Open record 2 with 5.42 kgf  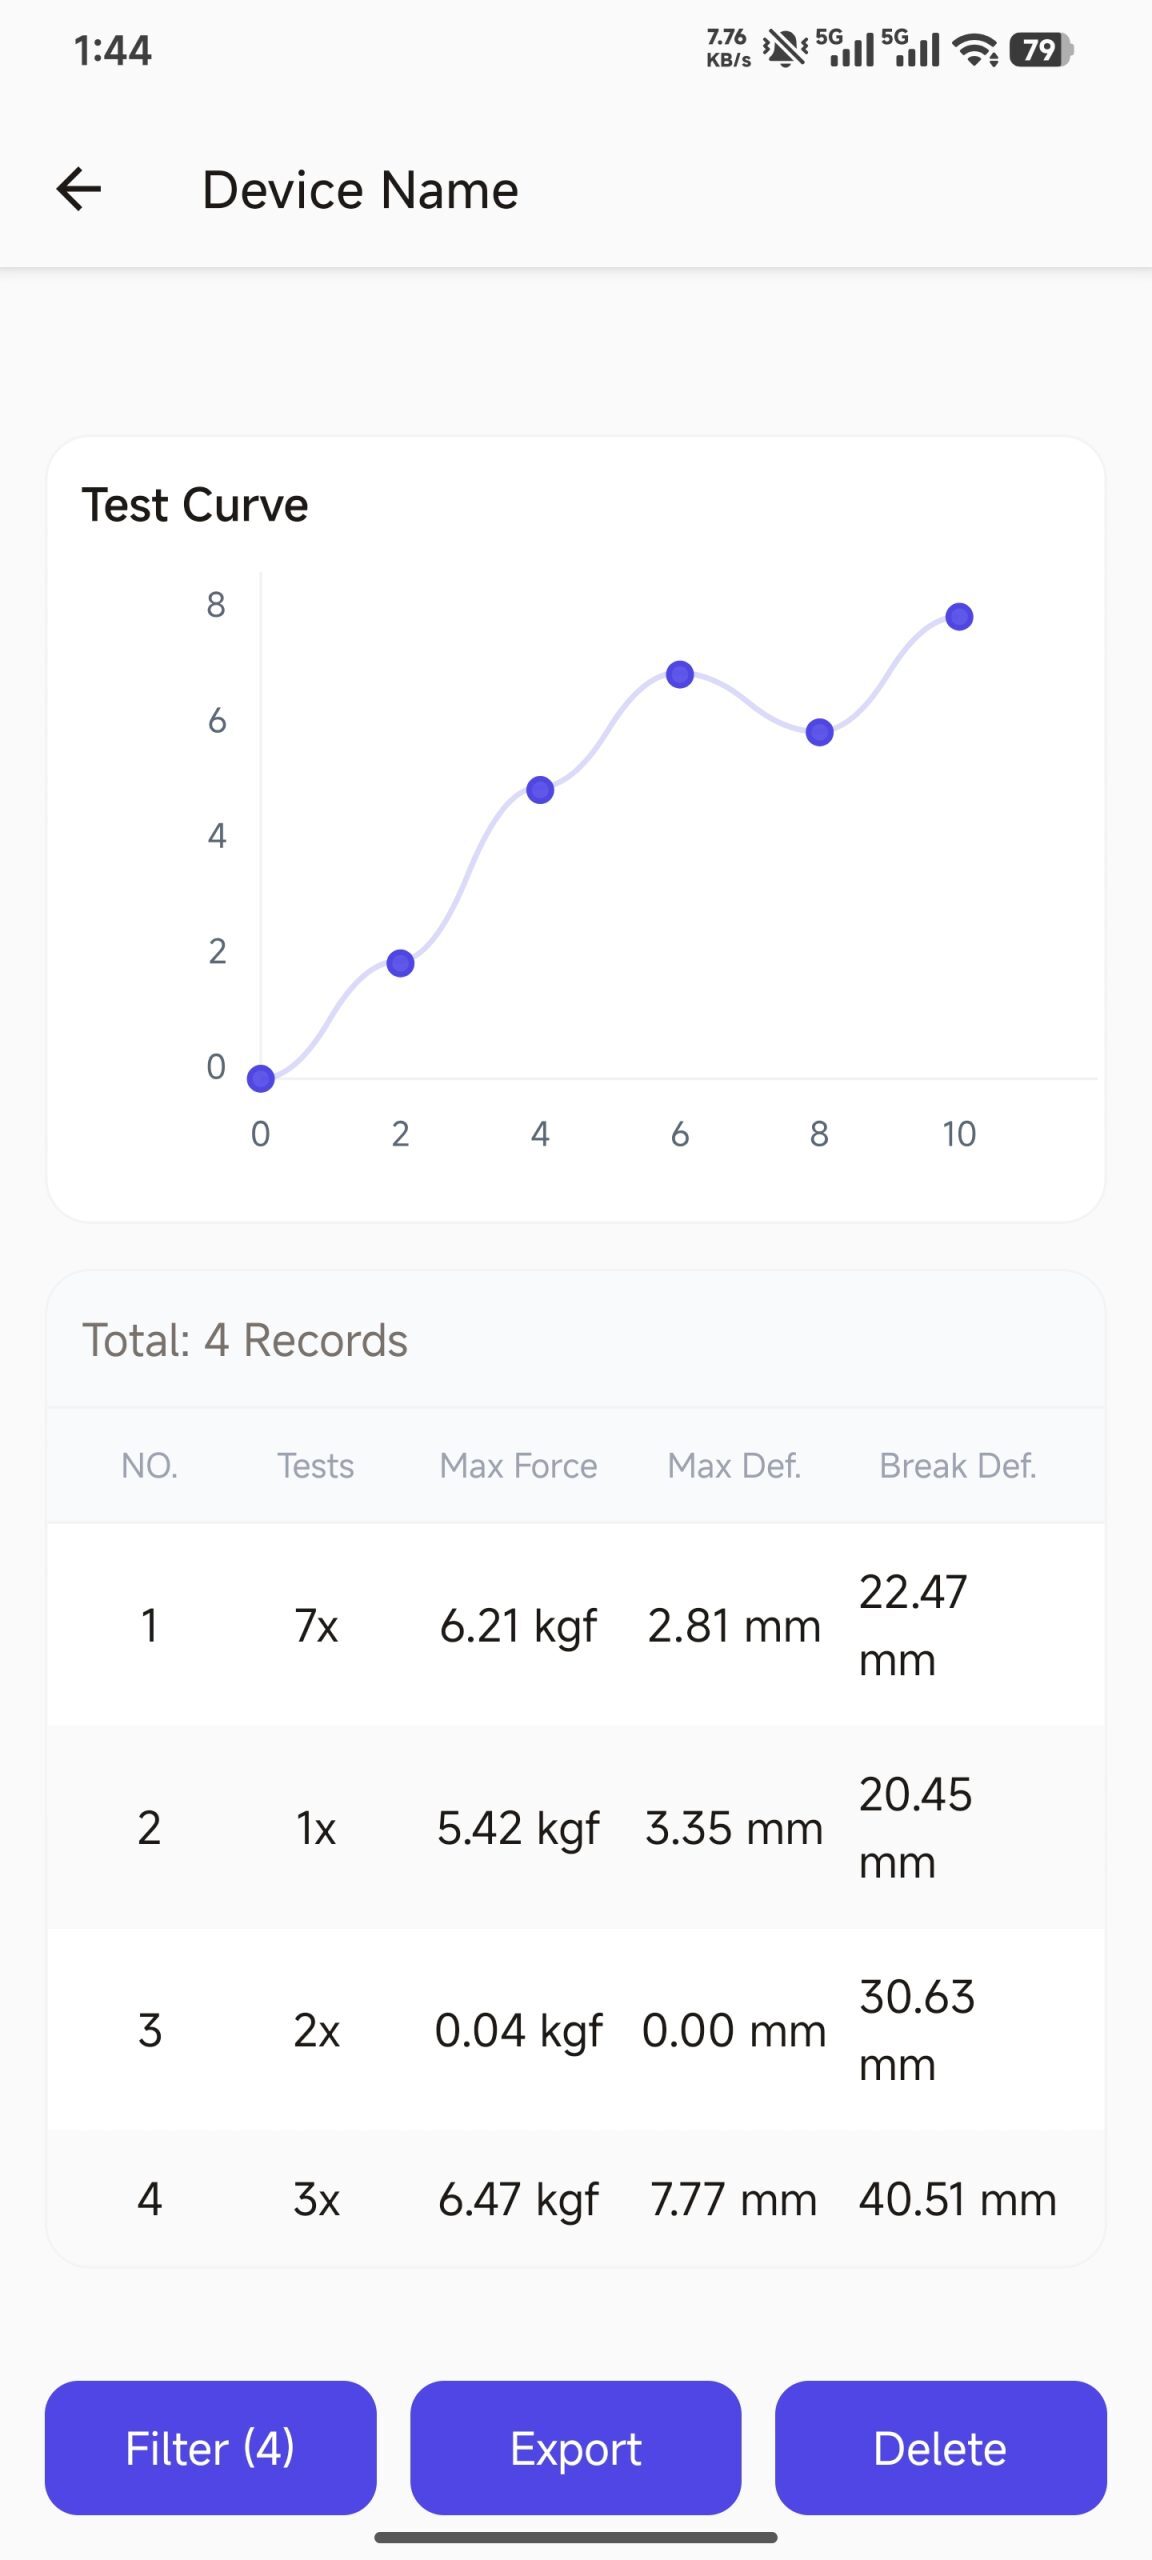[576, 1827]
